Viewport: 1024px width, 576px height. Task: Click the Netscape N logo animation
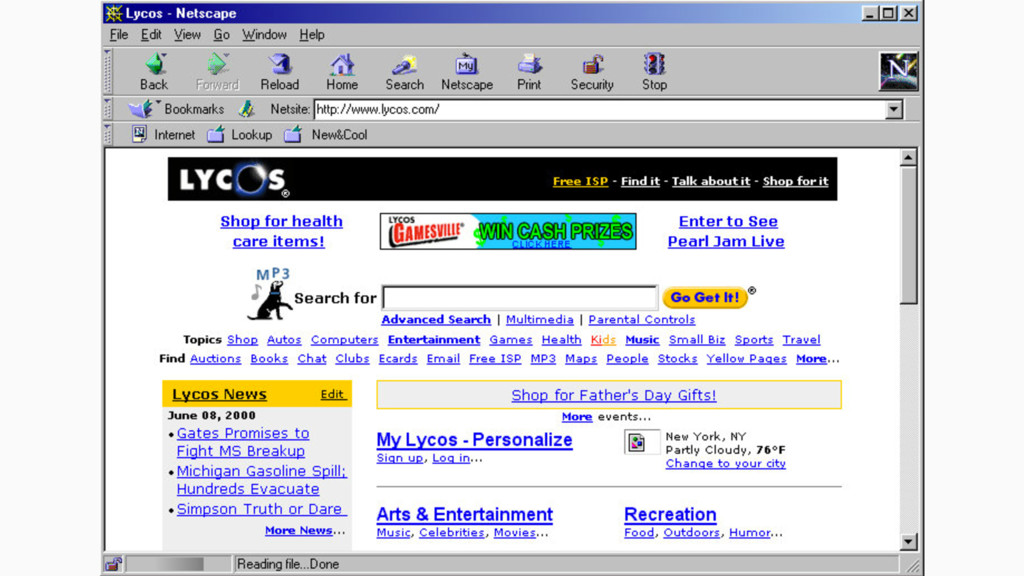[x=898, y=71]
